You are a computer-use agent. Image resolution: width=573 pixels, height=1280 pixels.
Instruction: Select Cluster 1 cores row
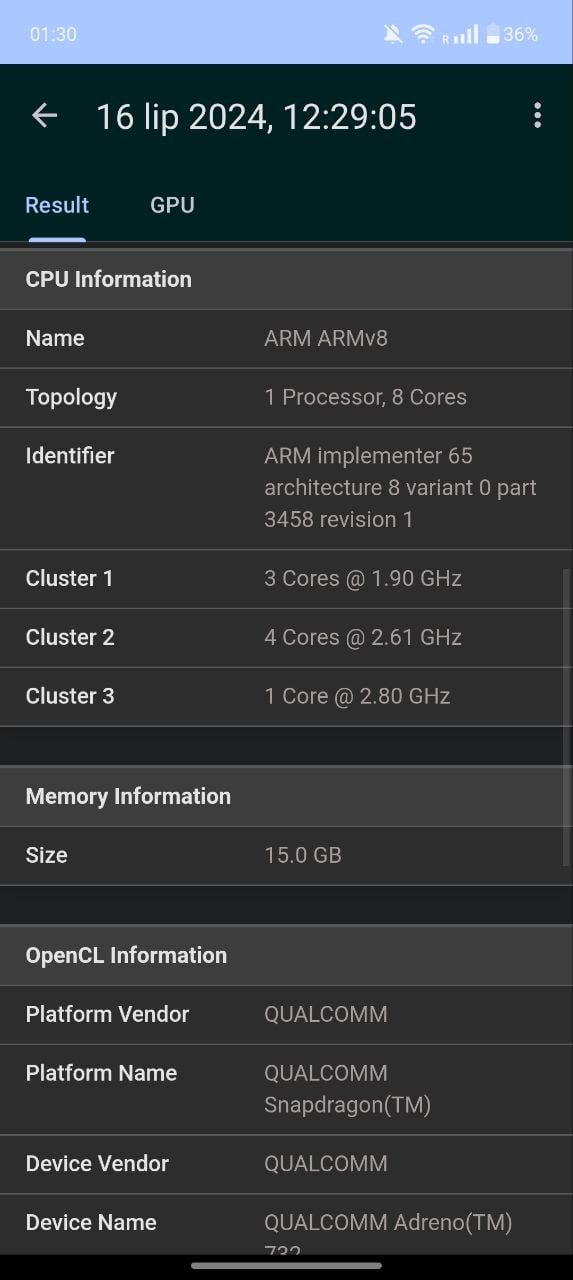286,579
